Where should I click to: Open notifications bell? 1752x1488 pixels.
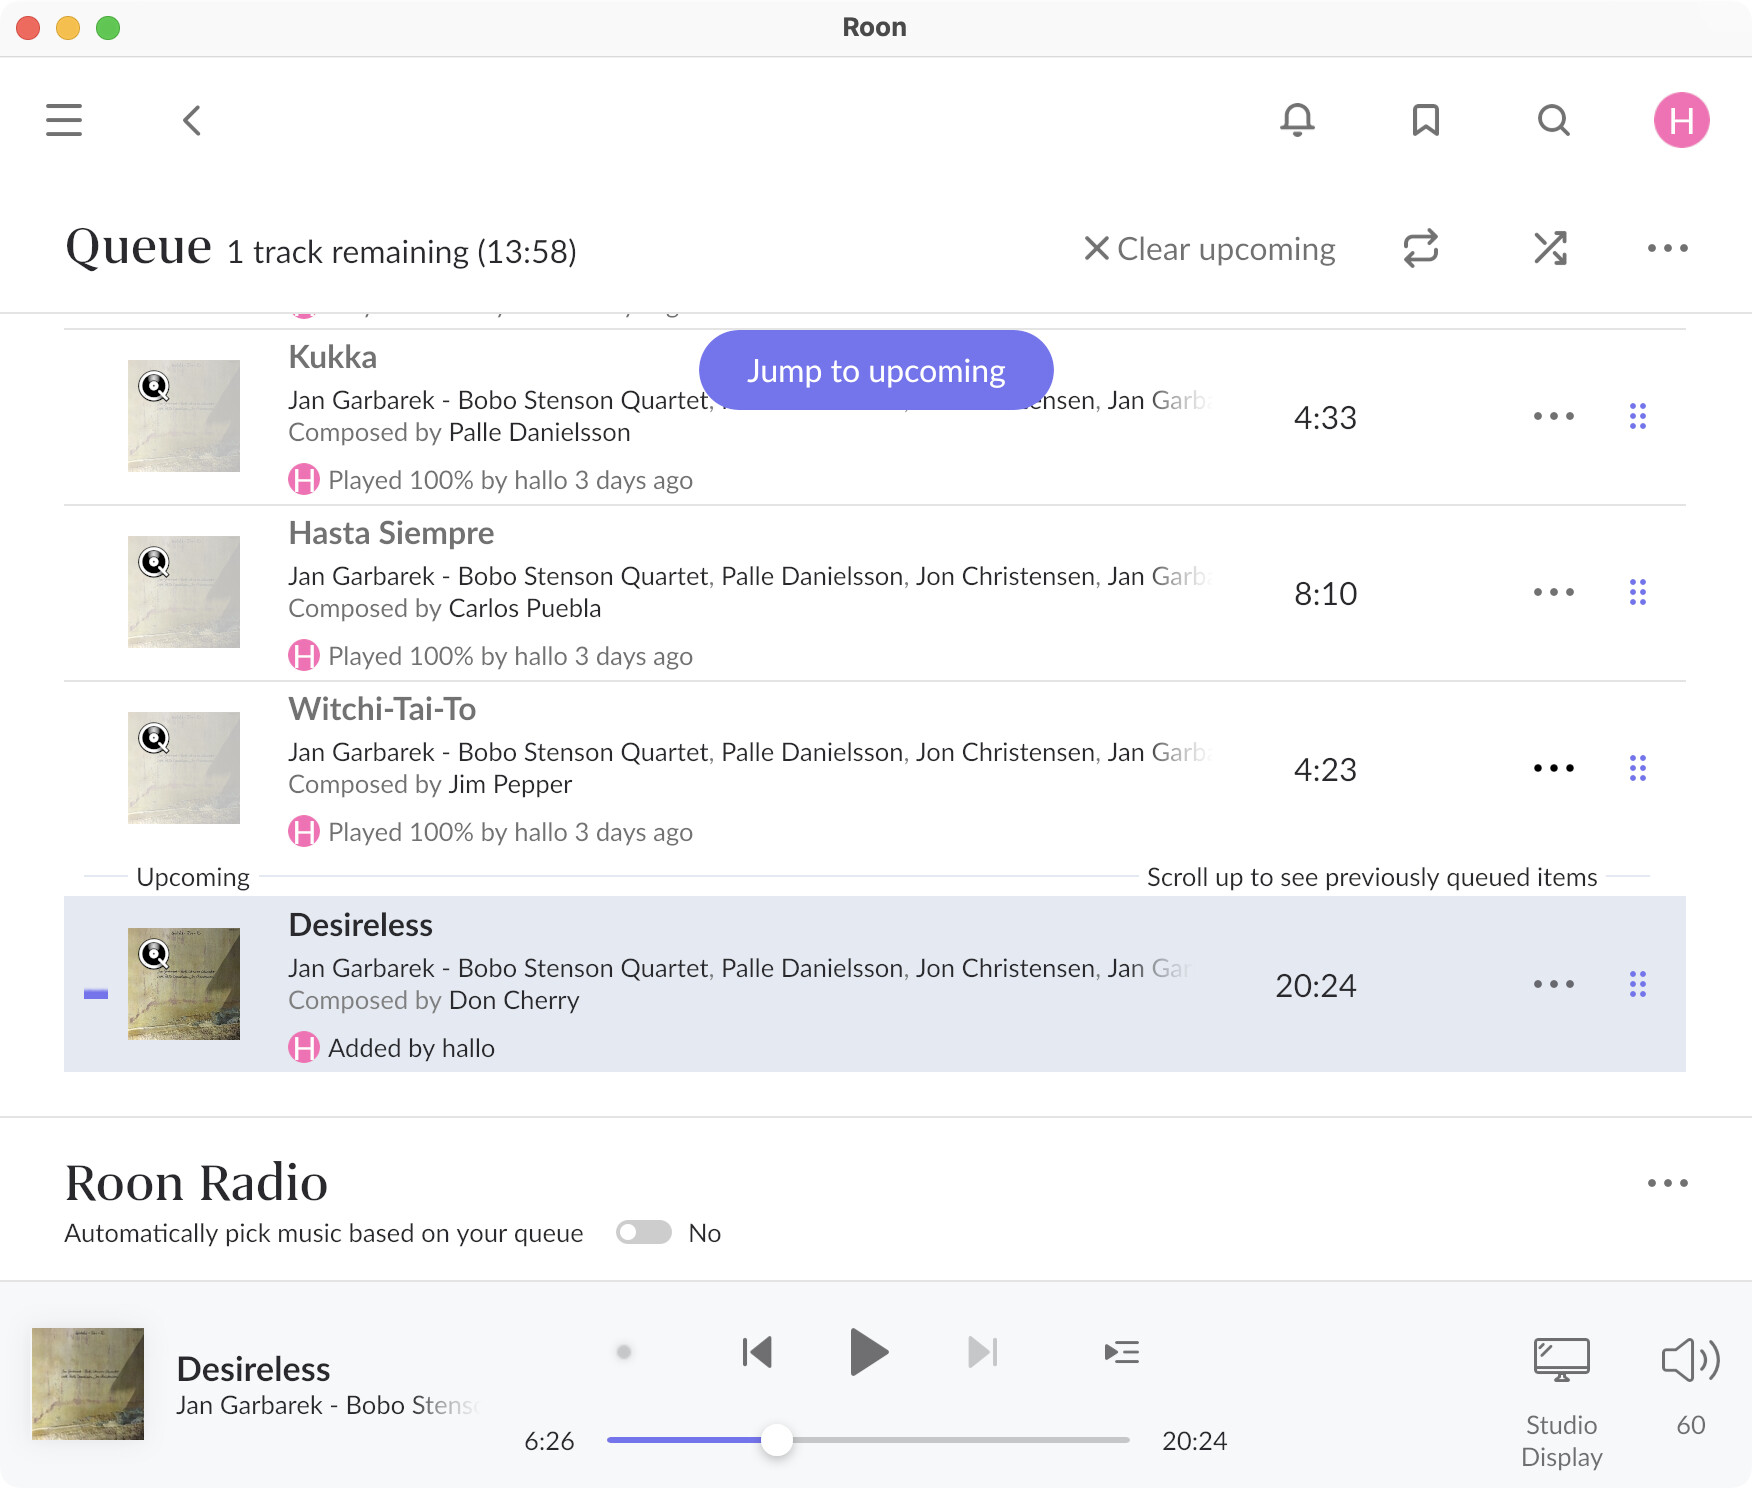tap(1297, 120)
